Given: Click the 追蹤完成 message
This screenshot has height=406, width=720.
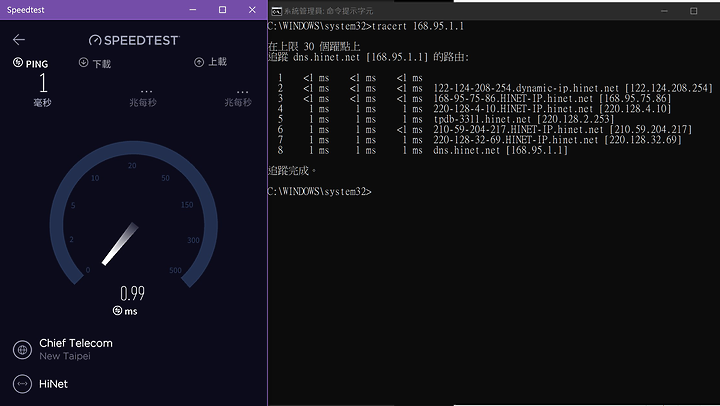Looking at the screenshot, I should (x=292, y=171).
